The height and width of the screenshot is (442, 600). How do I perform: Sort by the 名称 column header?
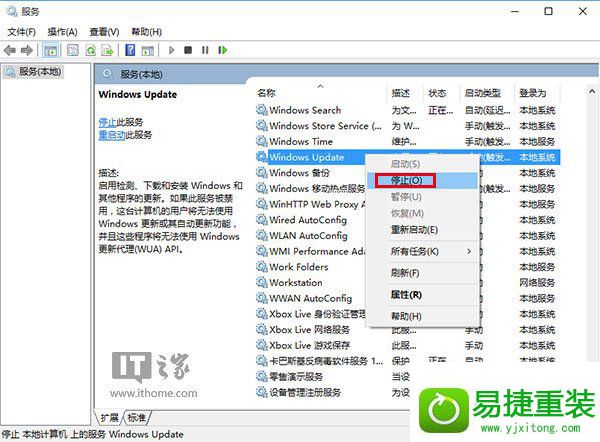click(x=321, y=93)
